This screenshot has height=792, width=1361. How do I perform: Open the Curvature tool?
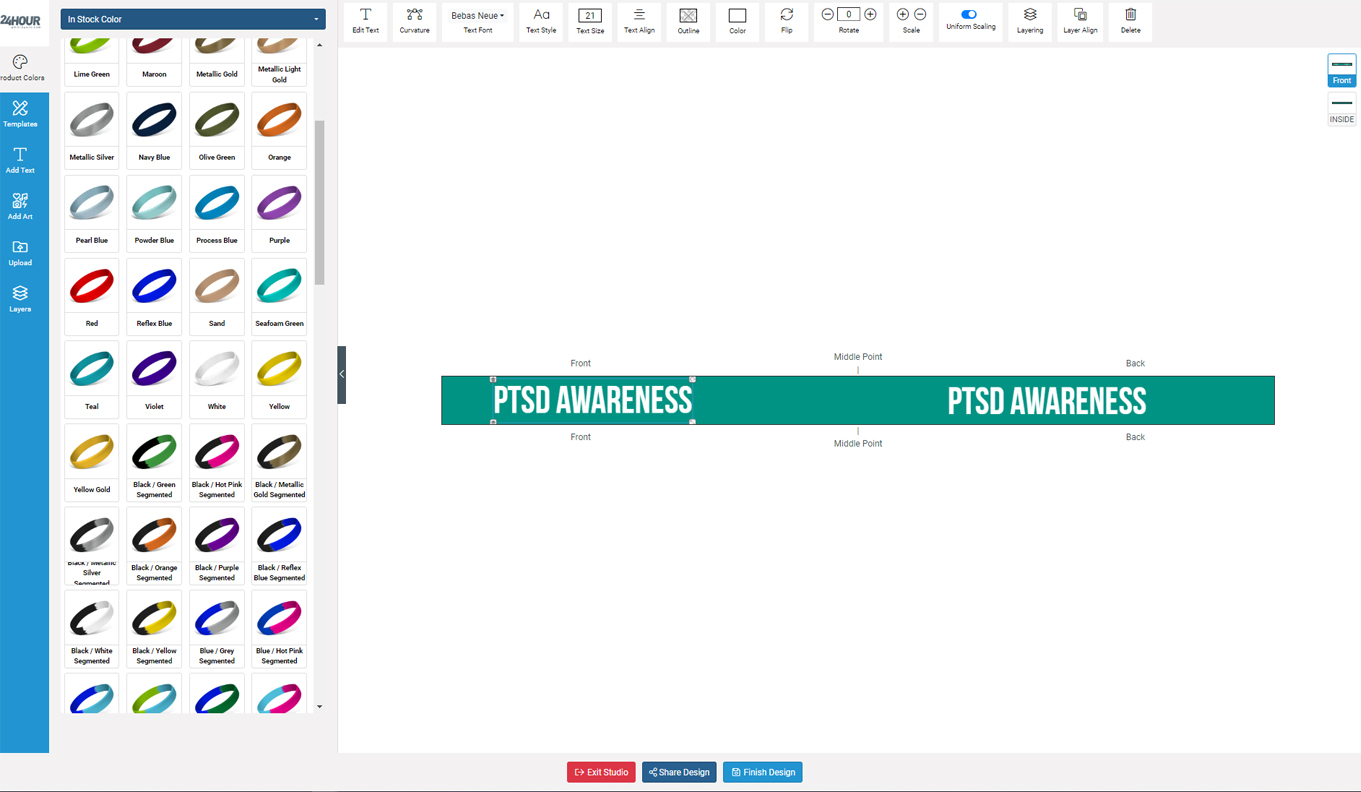414,21
